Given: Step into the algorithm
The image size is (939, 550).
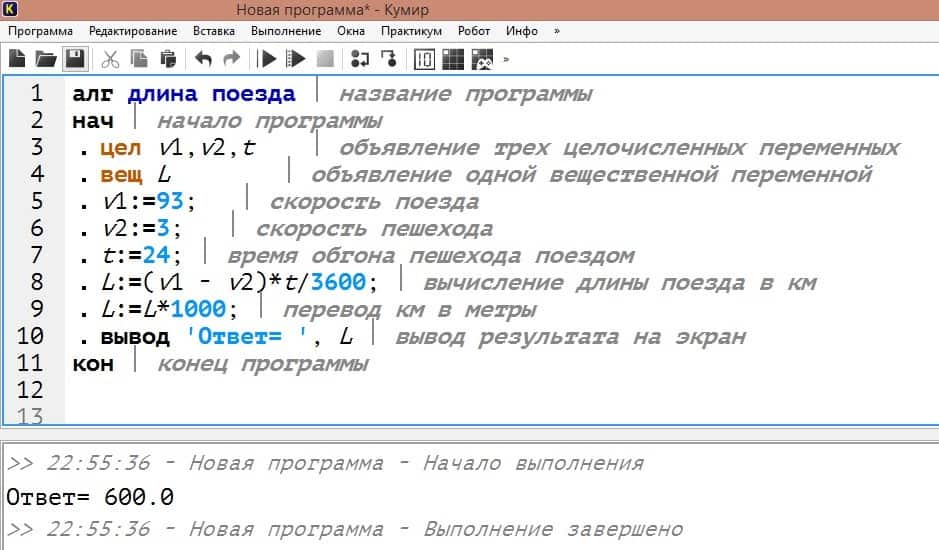Looking at the screenshot, I should (x=389, y=59).
